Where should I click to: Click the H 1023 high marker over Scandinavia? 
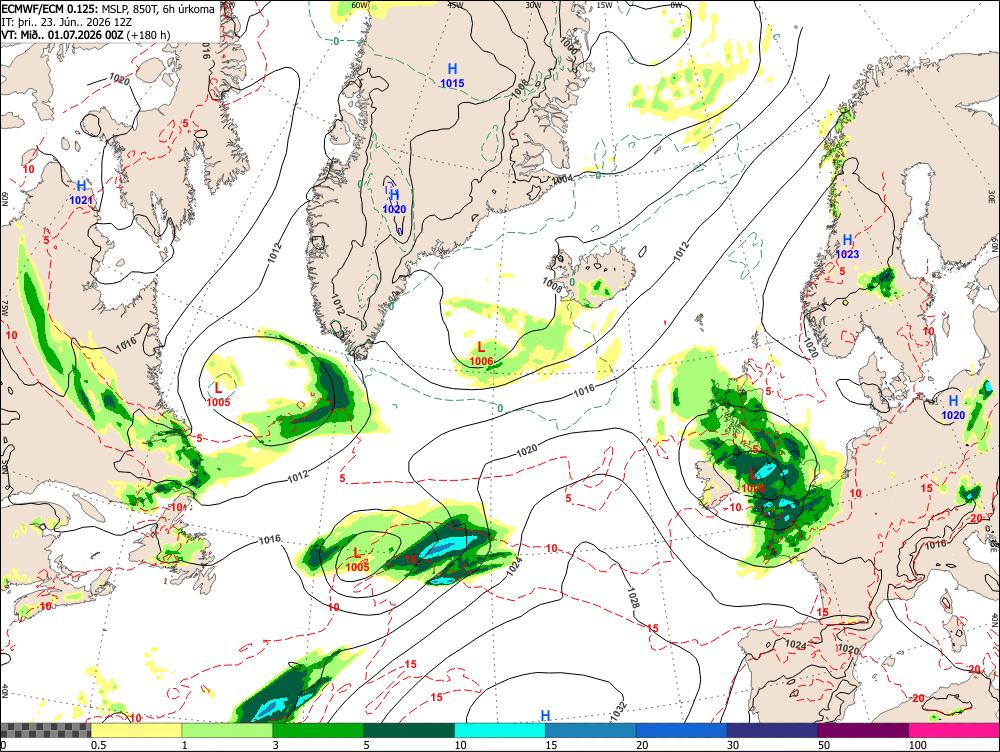[847, 246]
